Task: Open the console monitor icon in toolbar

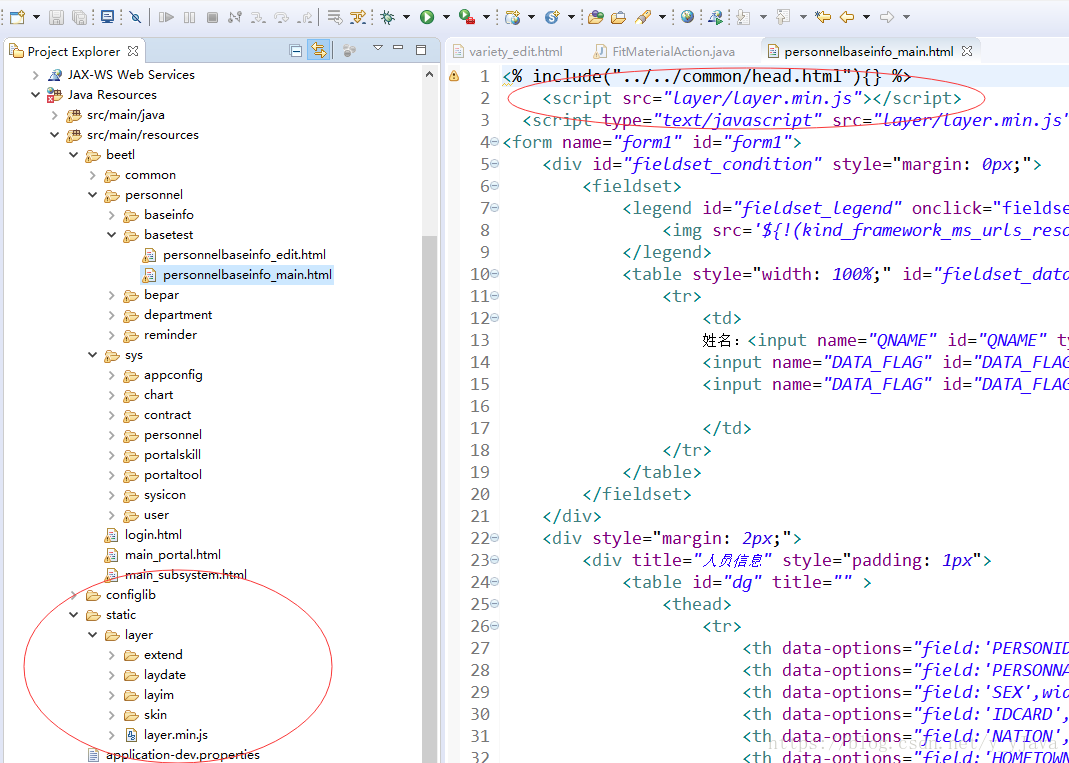Action: pyautogui.click(x=107, y=16)
